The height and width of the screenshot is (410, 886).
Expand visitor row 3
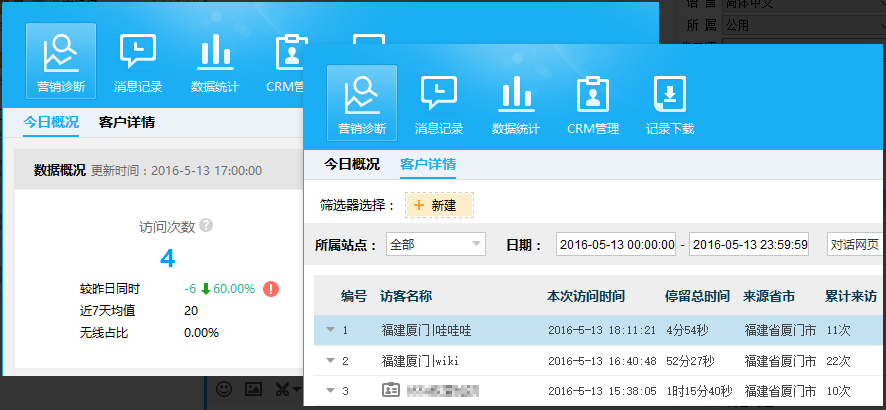coord(330,390)
